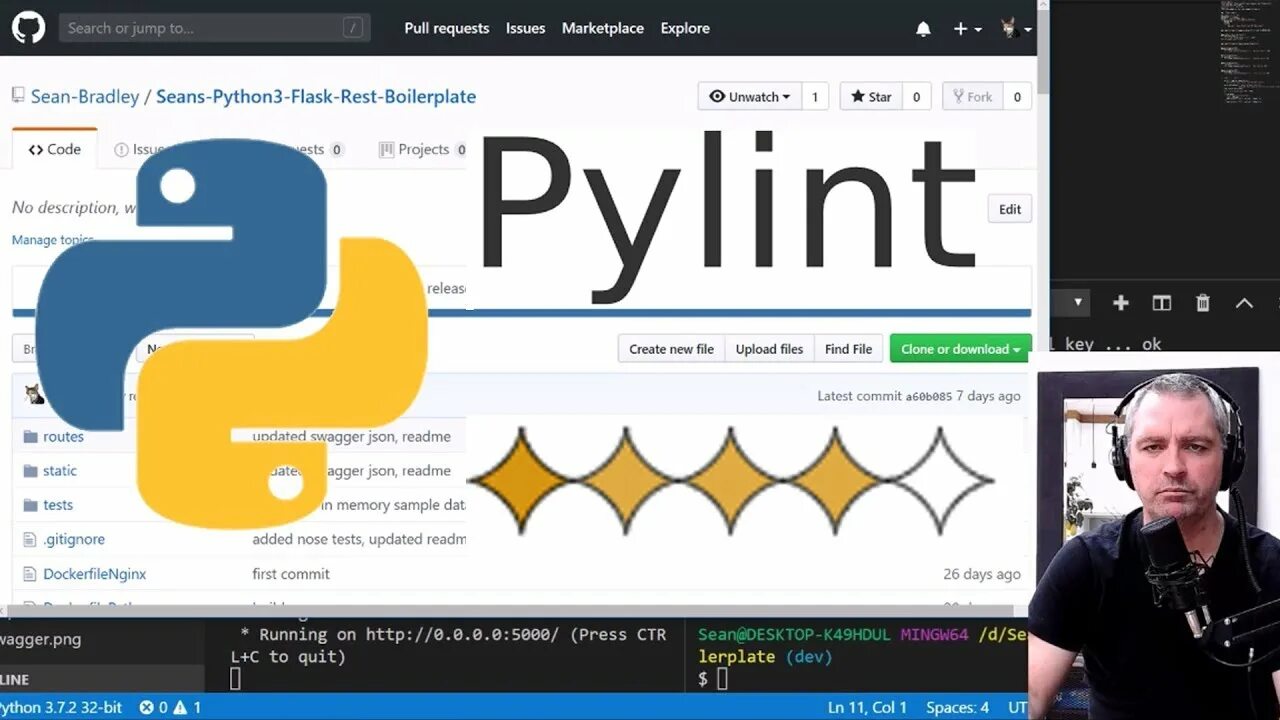Image resolution: width=1280 pixels, height=720 pixels.
Task: Click the Fork button
Action: tap(972, 97)
